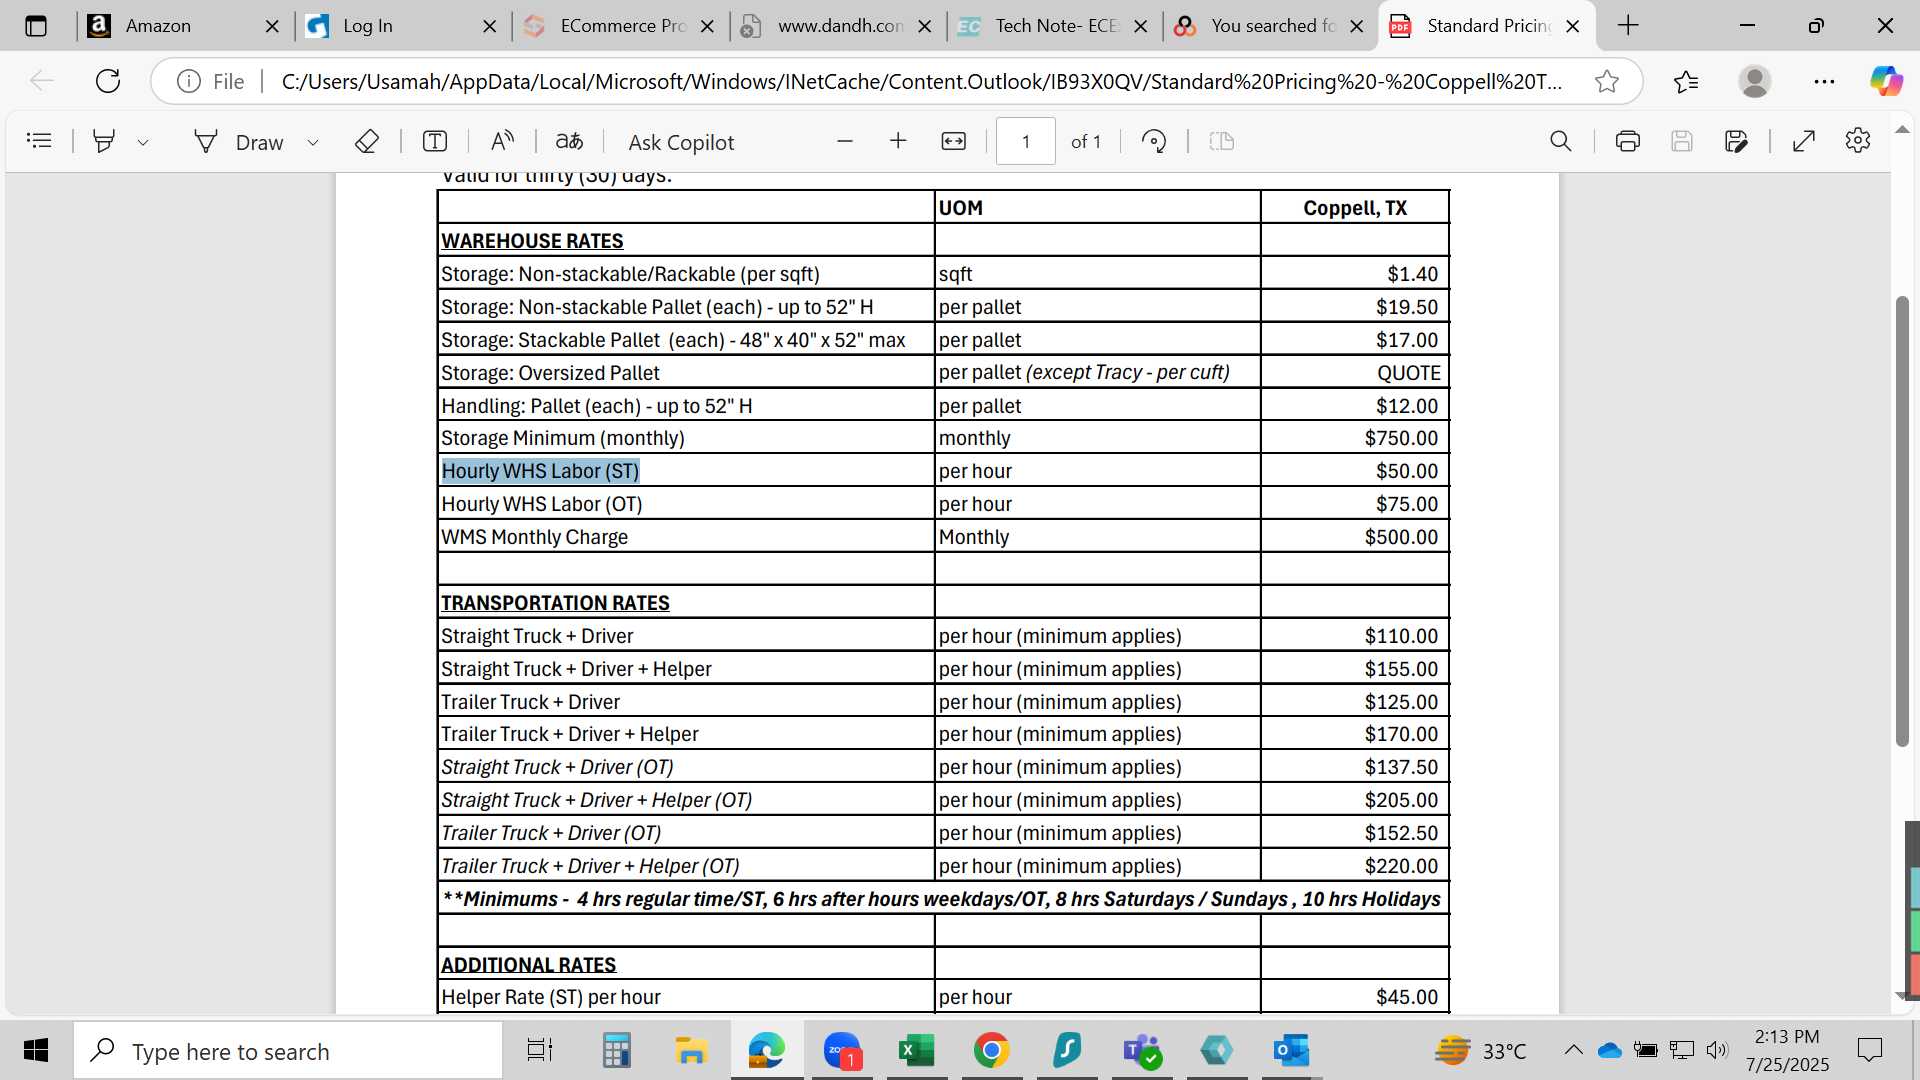The width and height of the screenshot is (1920, 1080).
Task: Expand the Draw options dropdown arrow
Action: click(313, 142)
